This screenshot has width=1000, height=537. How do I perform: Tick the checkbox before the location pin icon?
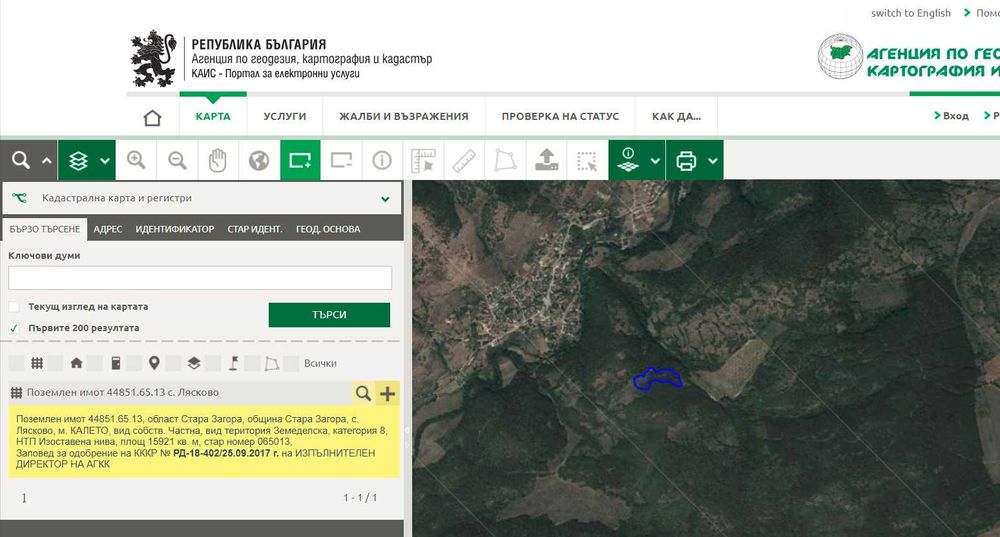click(x=135, y=364)
